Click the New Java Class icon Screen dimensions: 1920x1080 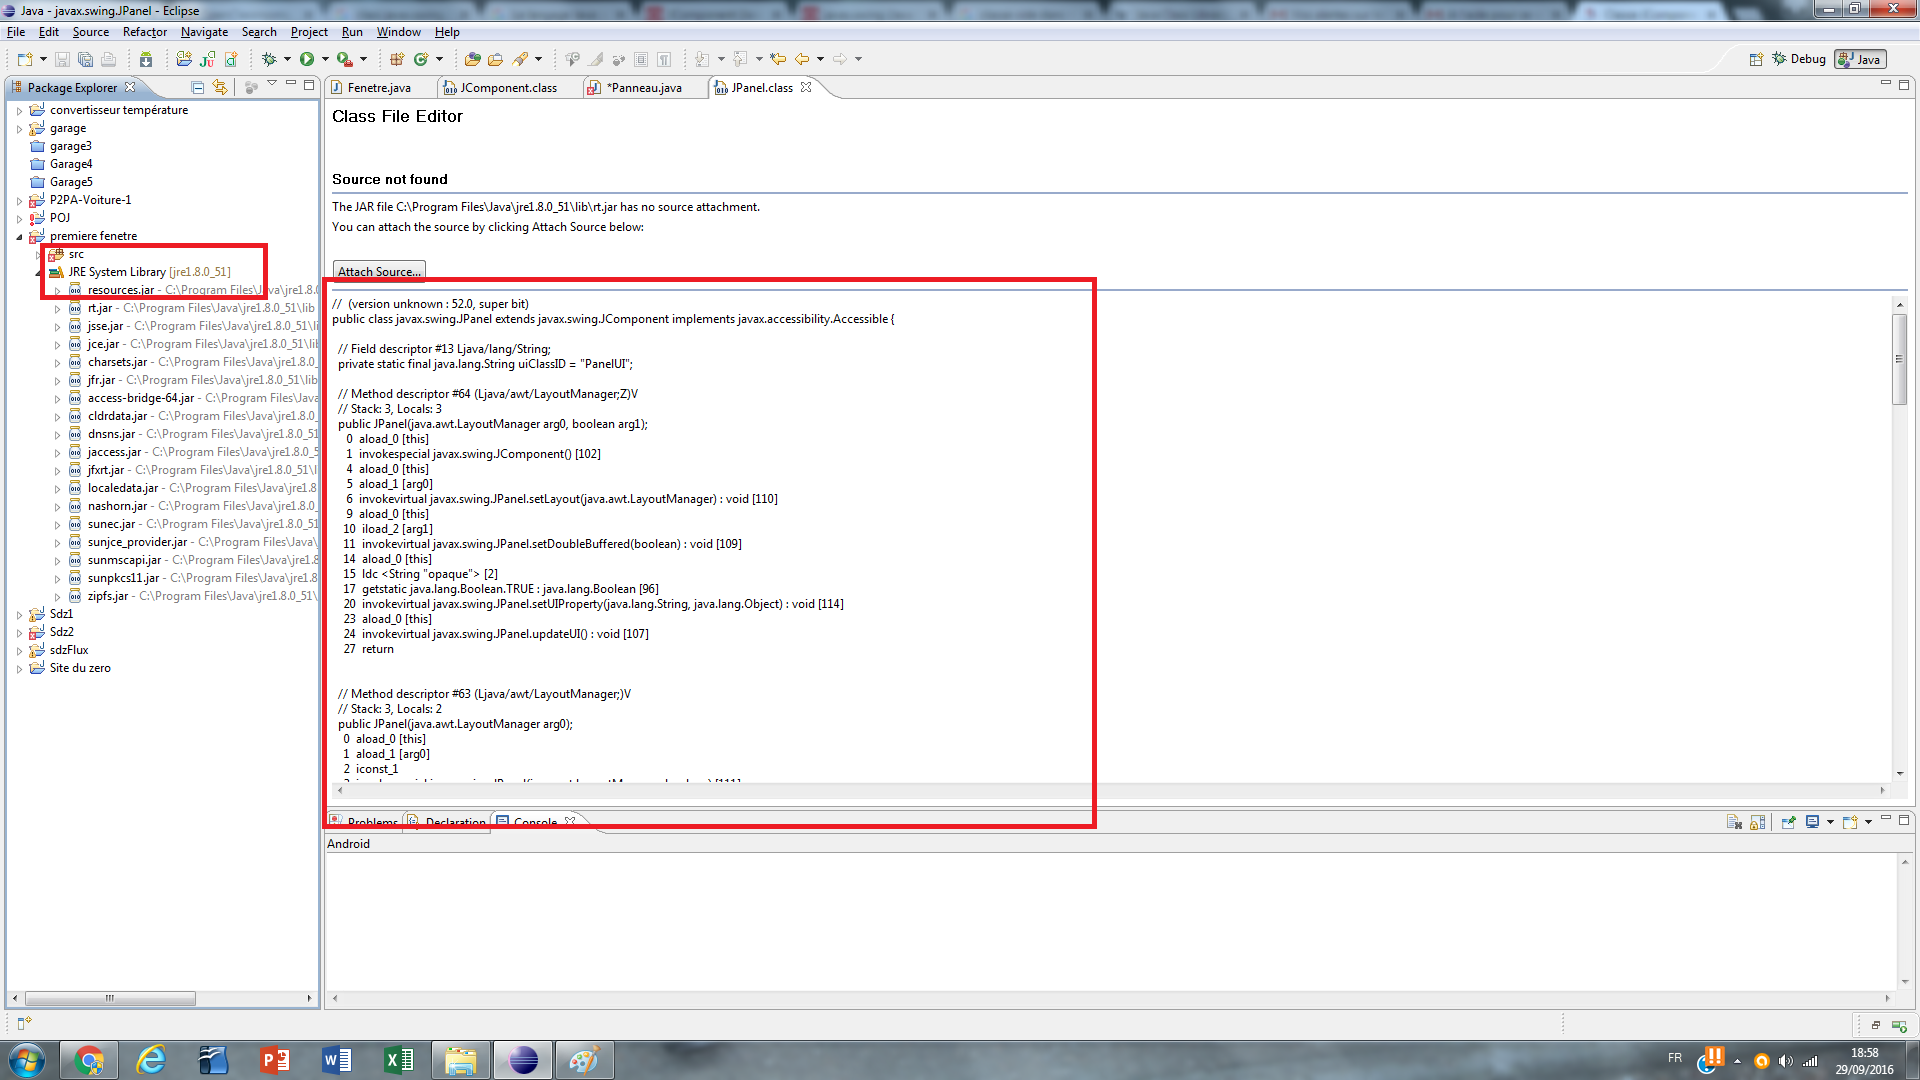point(421,60)
